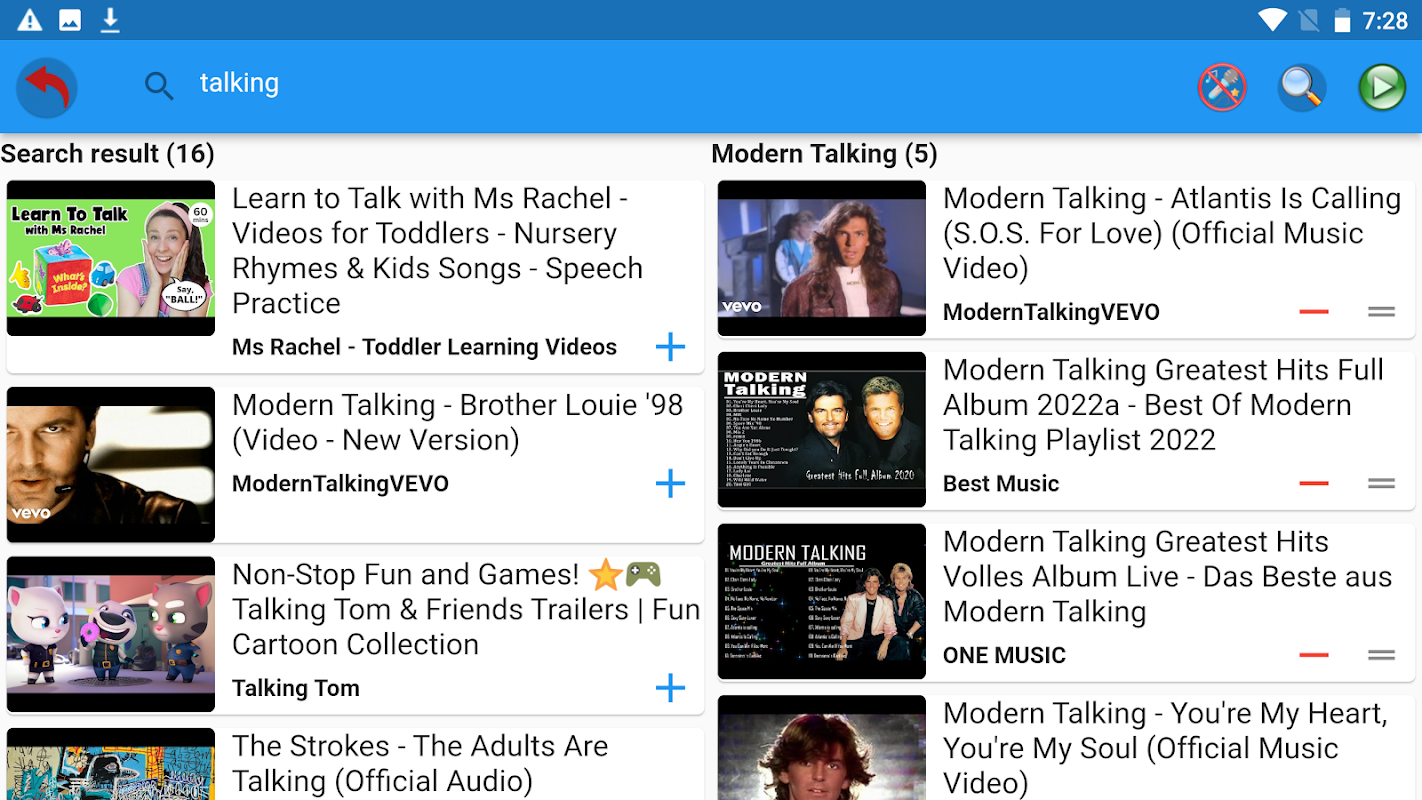The height and width of the screenshot is (800, 1422).
Task: Tap the small search icon beside 'talking'
Action: (159, 86)
